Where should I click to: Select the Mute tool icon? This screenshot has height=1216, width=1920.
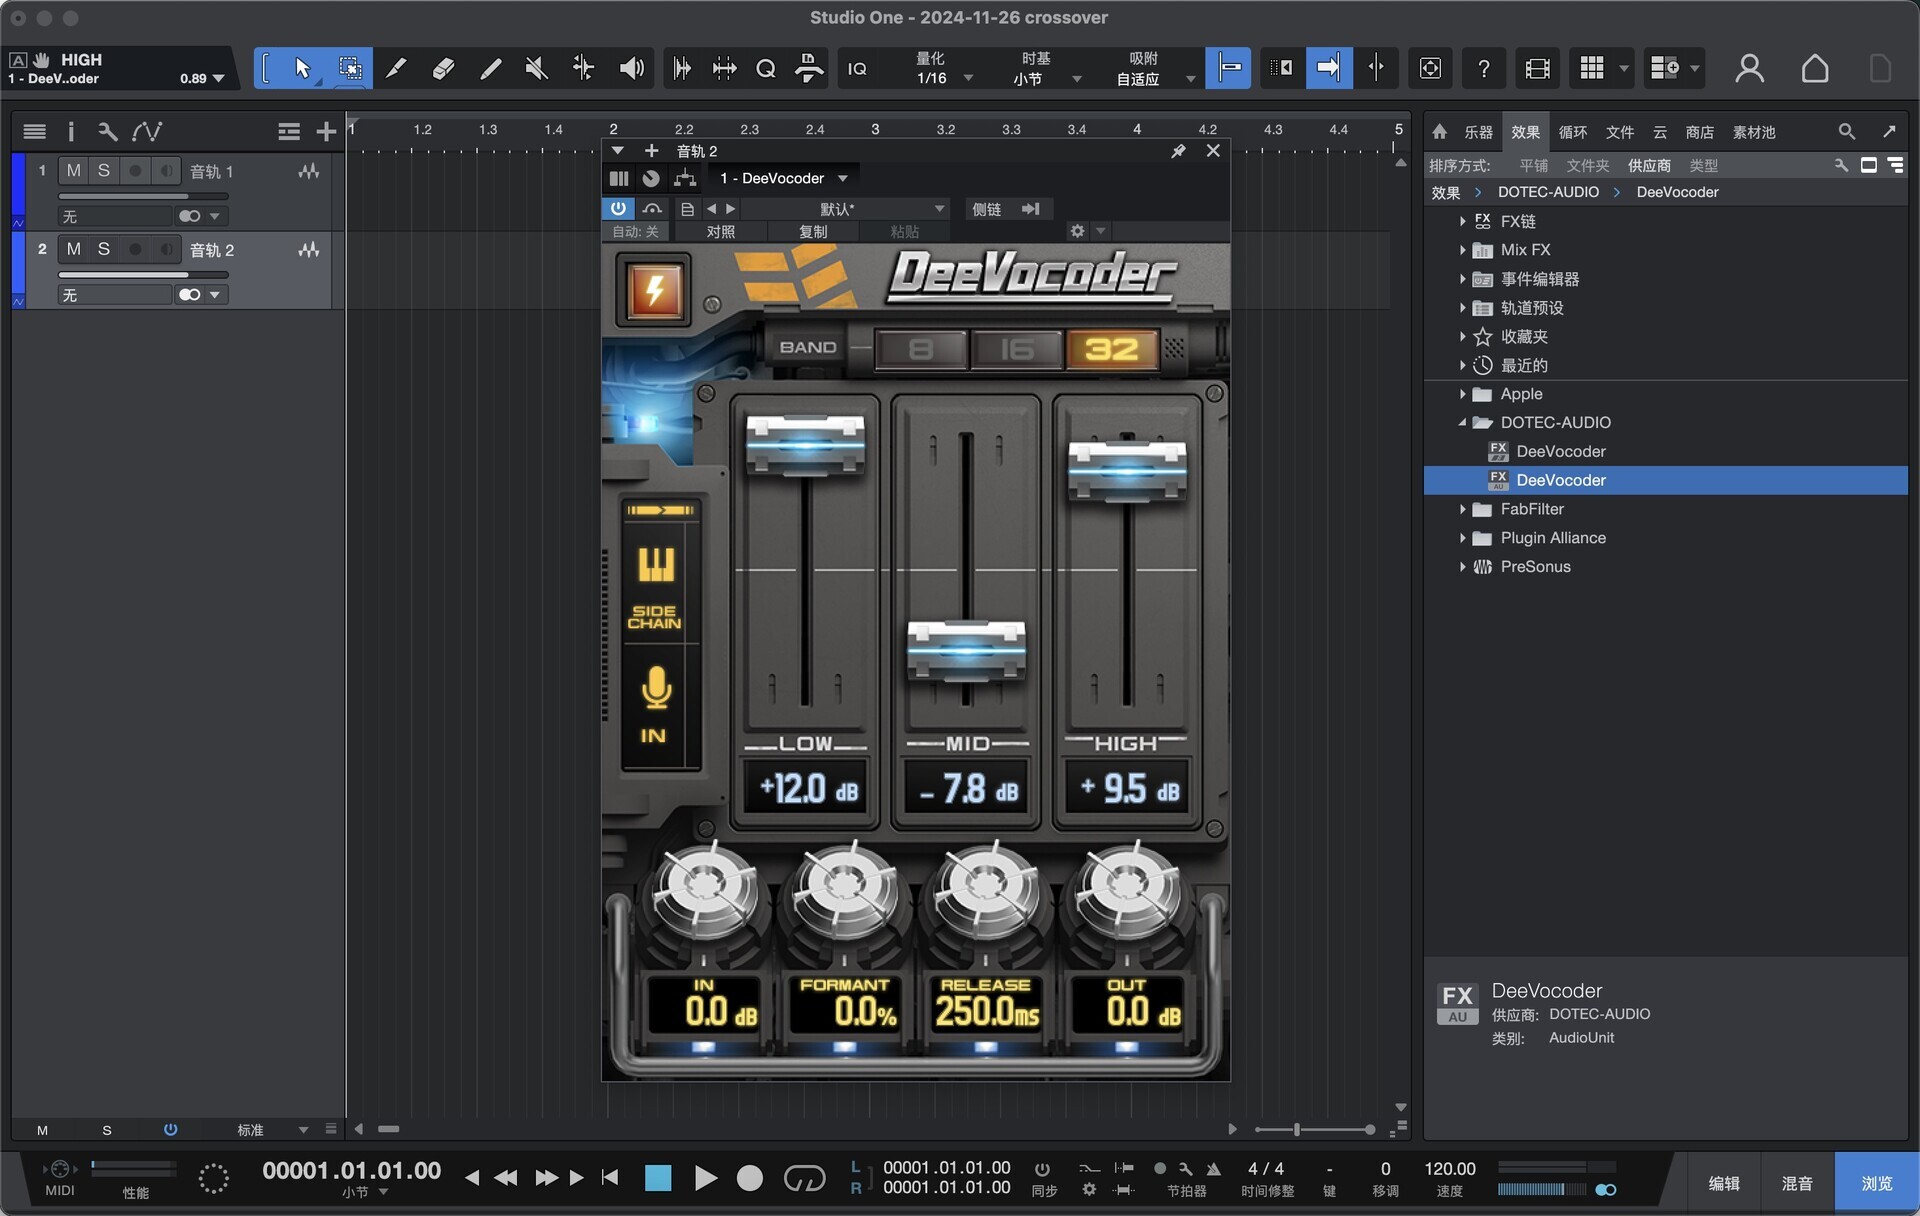[x=537, y=68]
